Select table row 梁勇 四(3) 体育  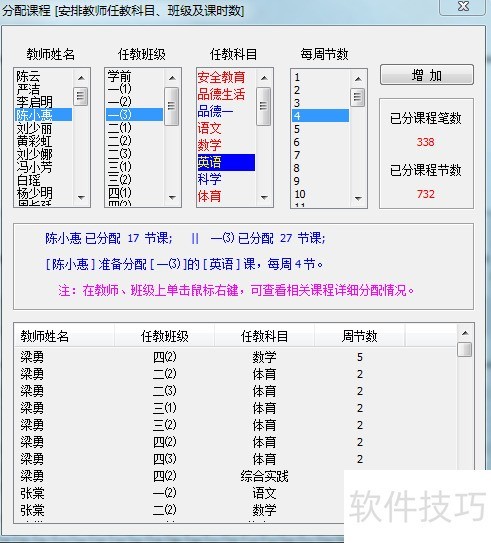(x=235, y=459)
